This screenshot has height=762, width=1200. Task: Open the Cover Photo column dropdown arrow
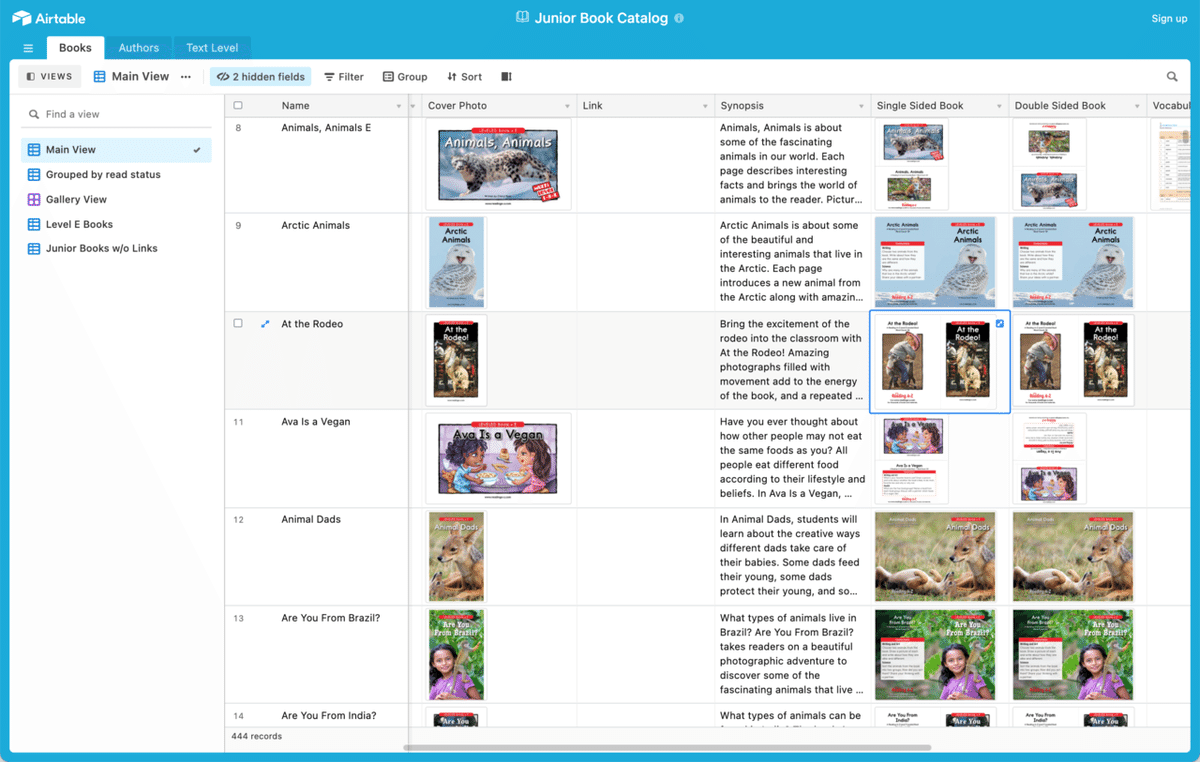point(566,106)
